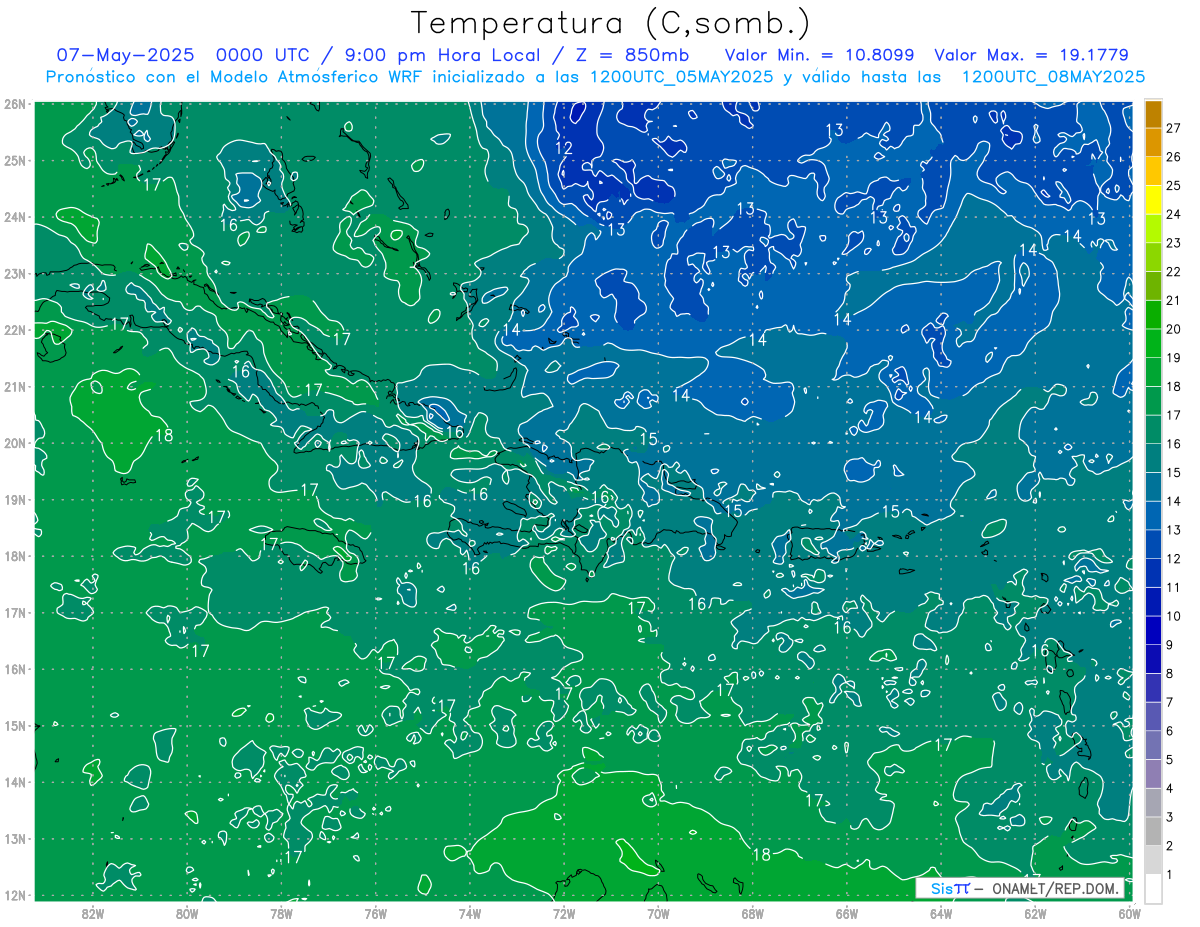Screen dimensions: 1200x927
Task: Click the "68W" longitude axis label
Action: [x=752, y=912]
